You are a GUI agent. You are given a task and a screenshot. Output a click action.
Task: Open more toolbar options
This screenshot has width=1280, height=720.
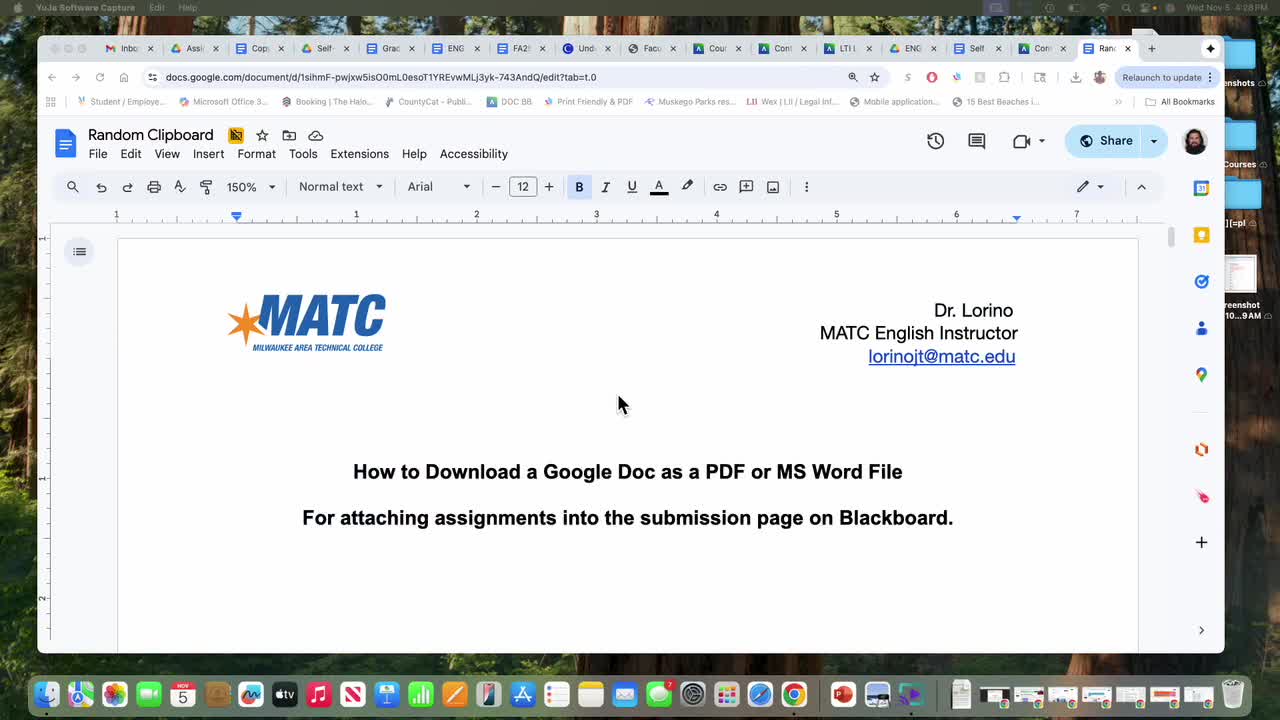coord(806,187)
